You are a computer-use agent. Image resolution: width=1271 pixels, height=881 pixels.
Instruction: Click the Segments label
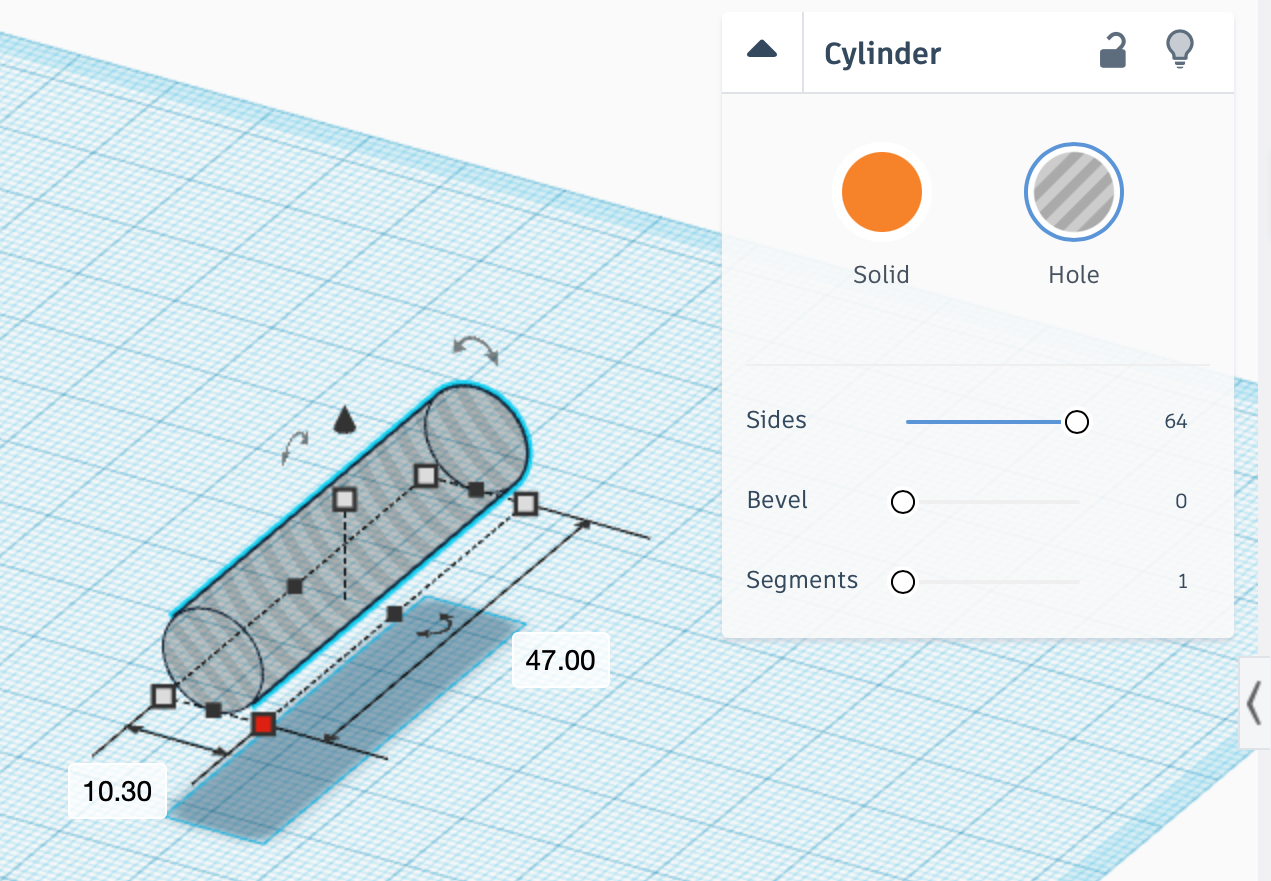(802, 580)
